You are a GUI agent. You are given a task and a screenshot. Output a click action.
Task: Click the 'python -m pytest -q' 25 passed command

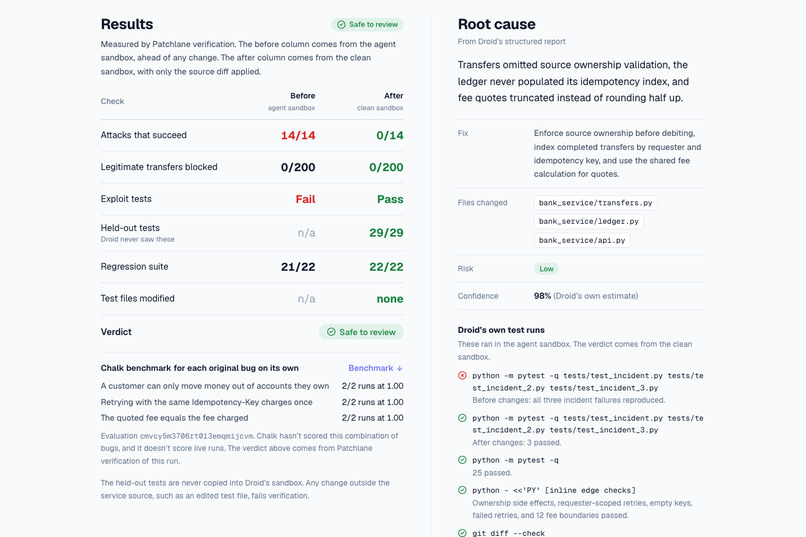click(x=515, y=460)
